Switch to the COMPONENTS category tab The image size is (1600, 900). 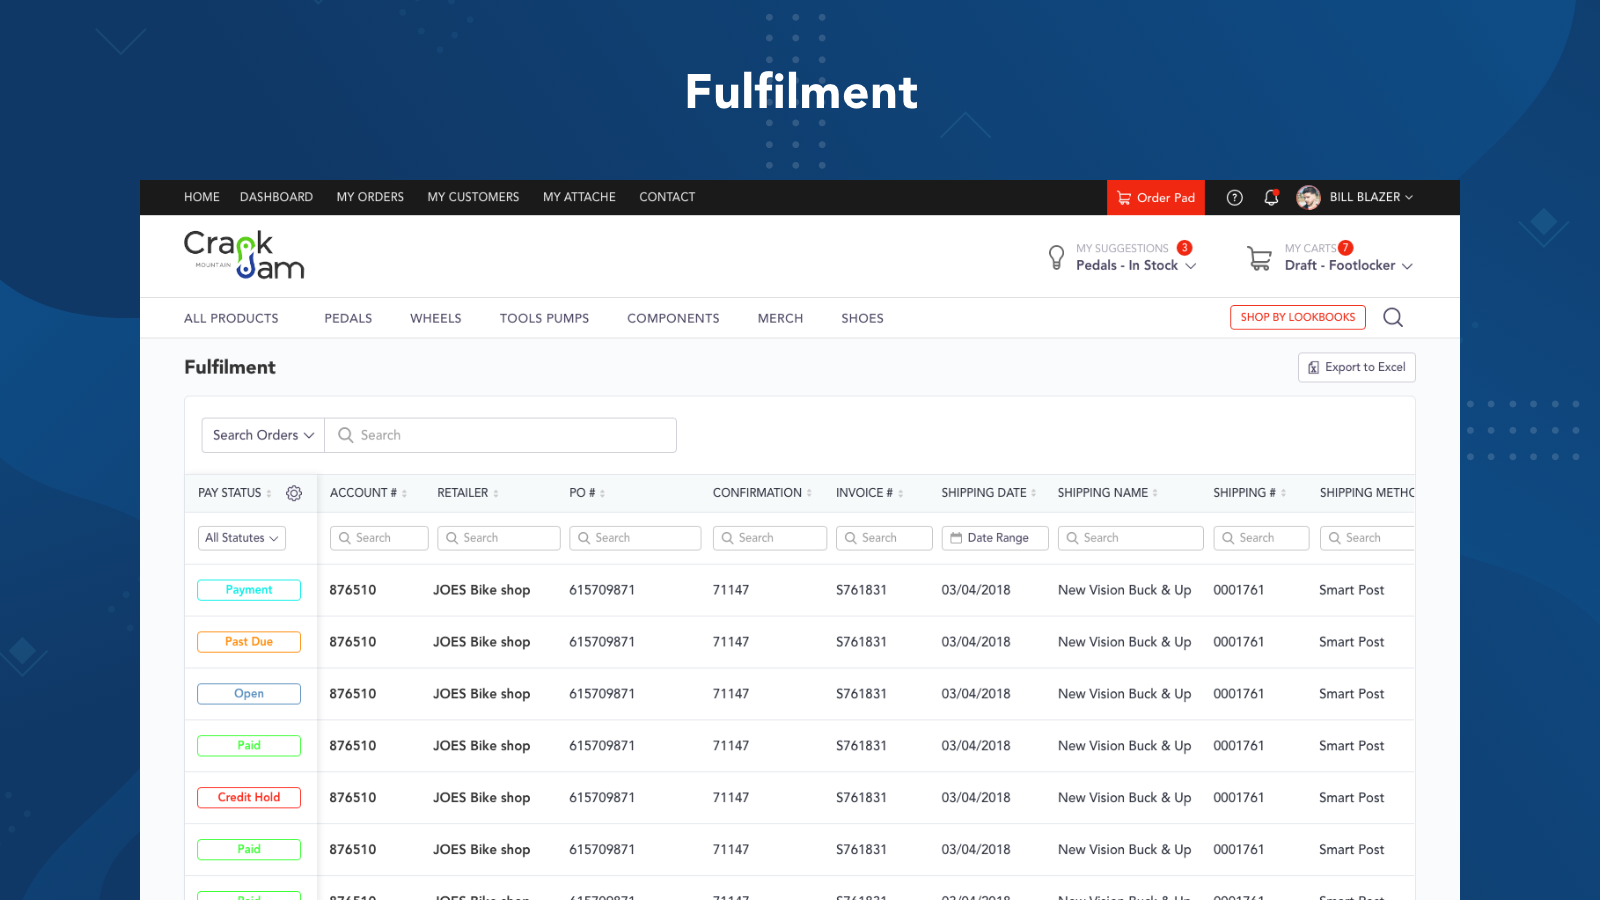coord(673,318)
